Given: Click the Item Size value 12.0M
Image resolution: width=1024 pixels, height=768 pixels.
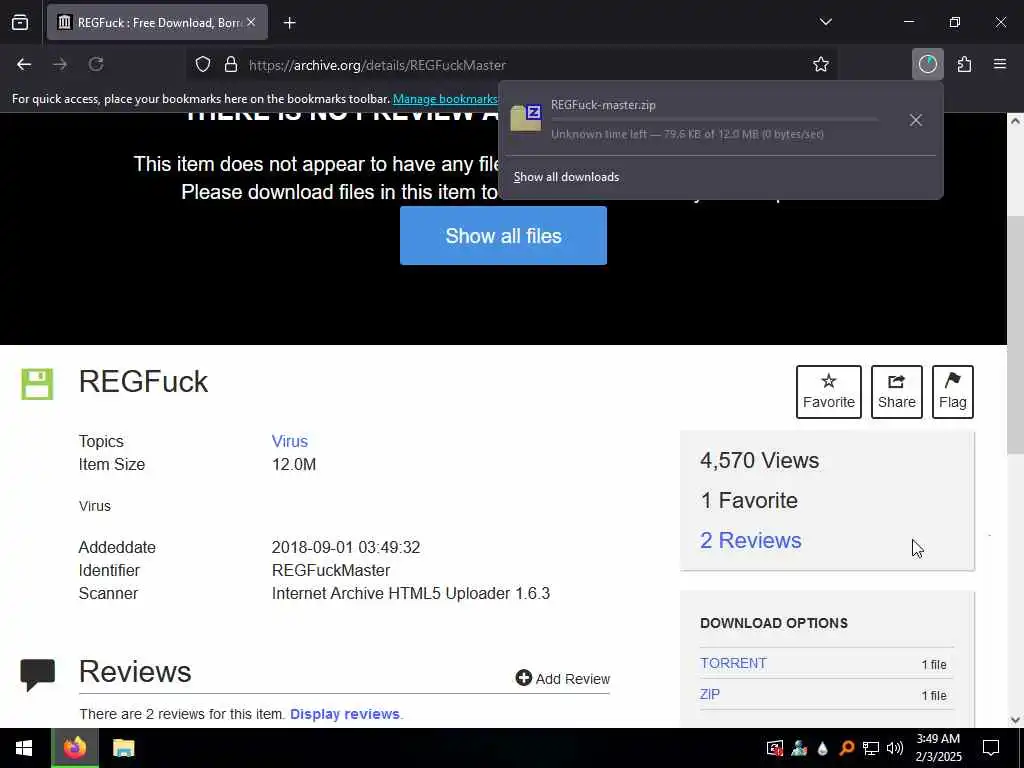Looking at the screenshot, I should coord(294,464).
